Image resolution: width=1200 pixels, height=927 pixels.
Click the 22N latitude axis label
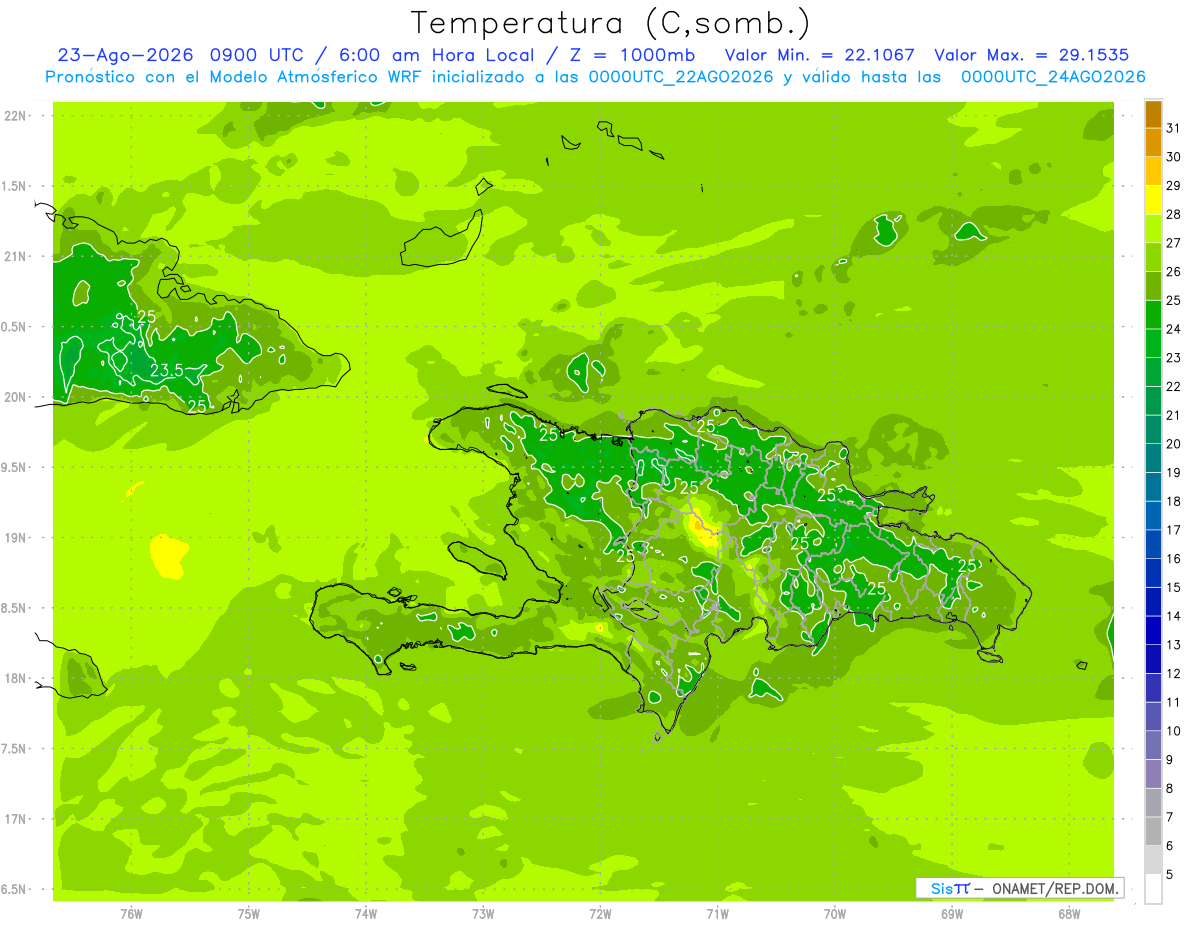[14, 116]
